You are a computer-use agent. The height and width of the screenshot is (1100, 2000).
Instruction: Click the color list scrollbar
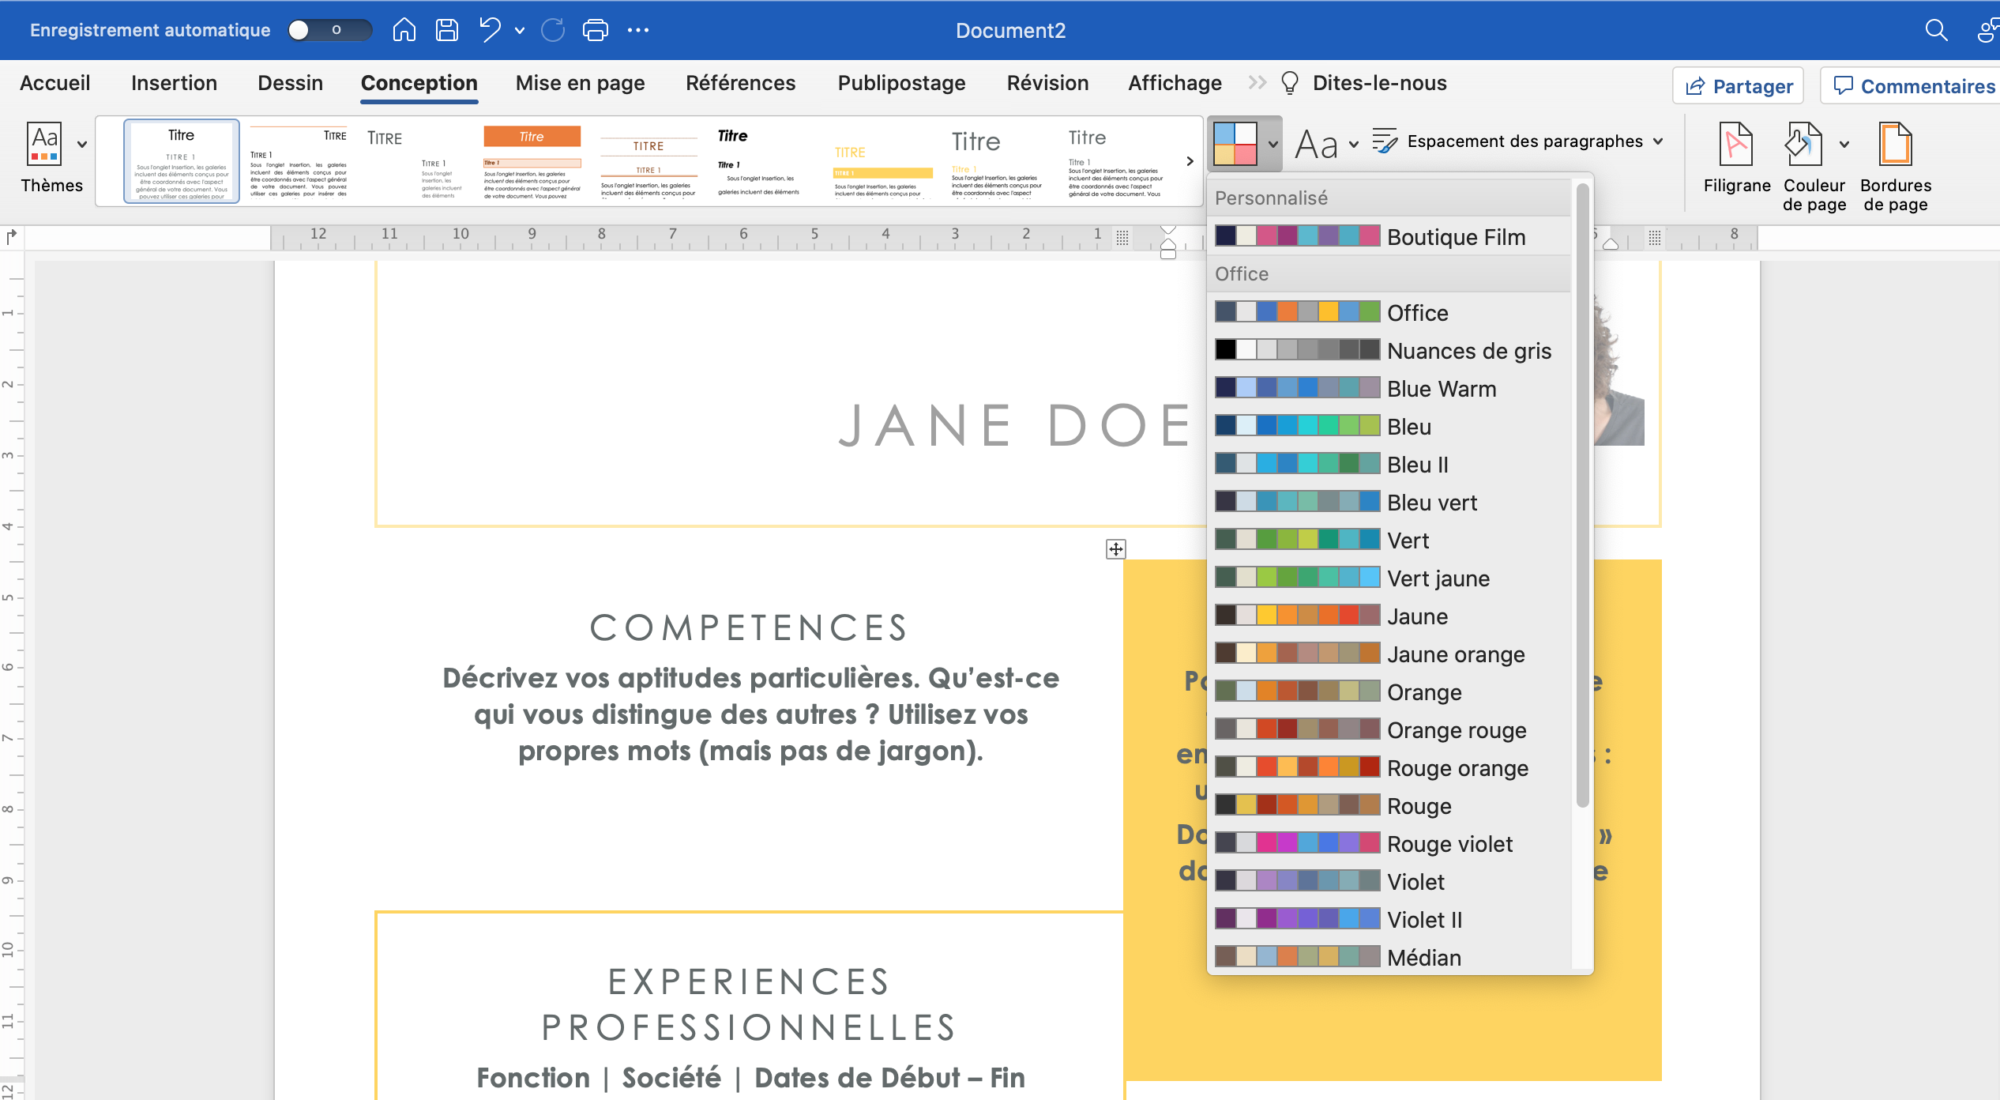[1582, 495]
